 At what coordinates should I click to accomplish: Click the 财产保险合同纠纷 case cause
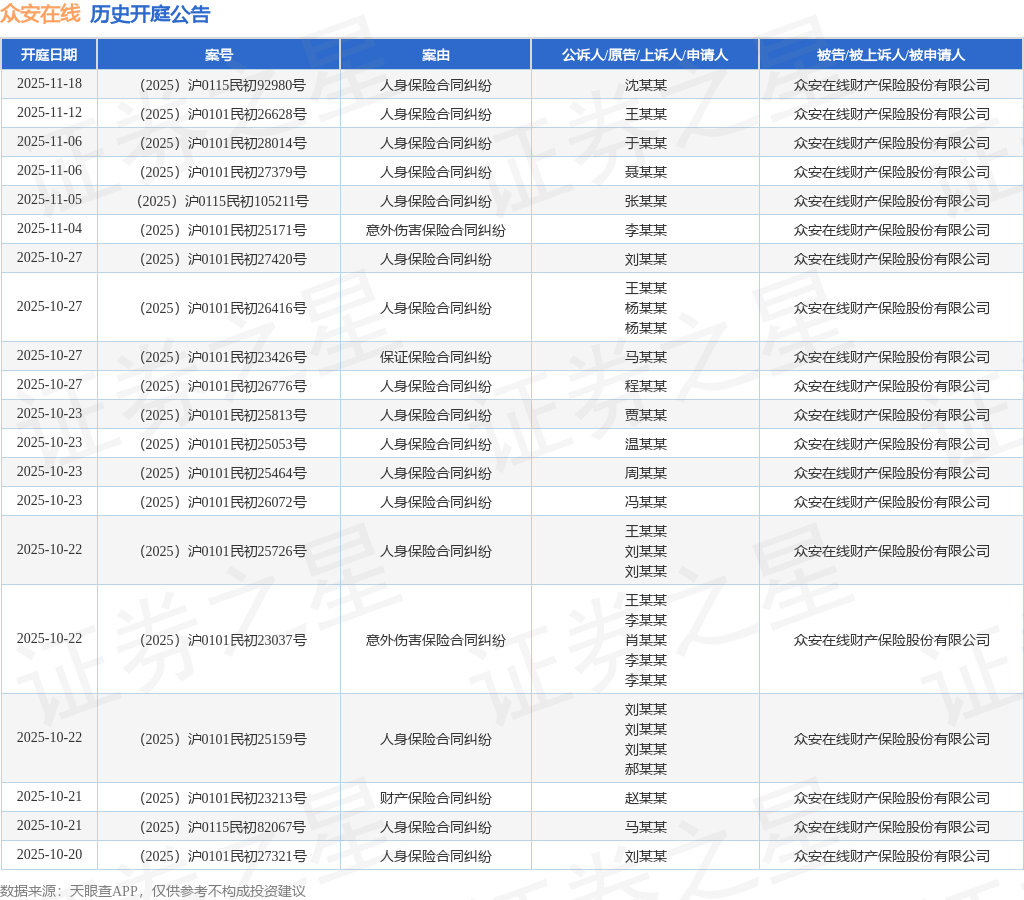tap(436, 798)
